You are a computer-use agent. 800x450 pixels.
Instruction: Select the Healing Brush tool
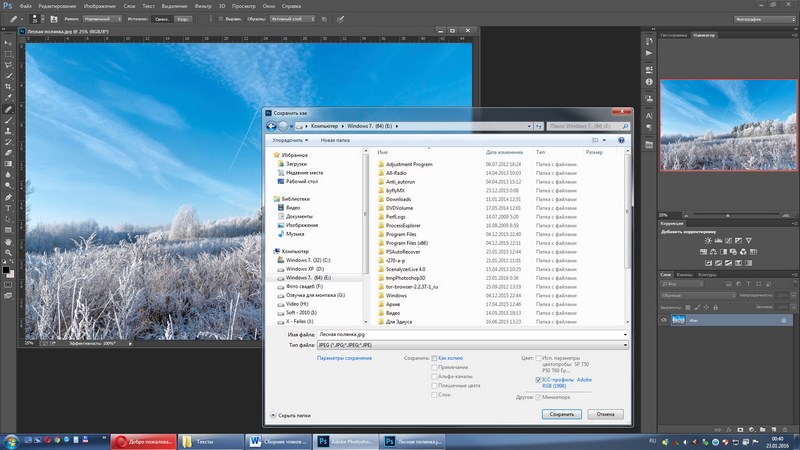point(8,109)
